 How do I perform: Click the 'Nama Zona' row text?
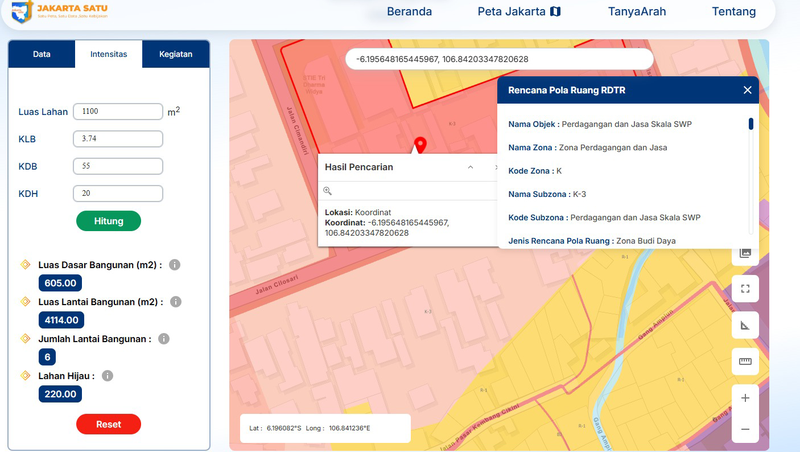[588, 147]
